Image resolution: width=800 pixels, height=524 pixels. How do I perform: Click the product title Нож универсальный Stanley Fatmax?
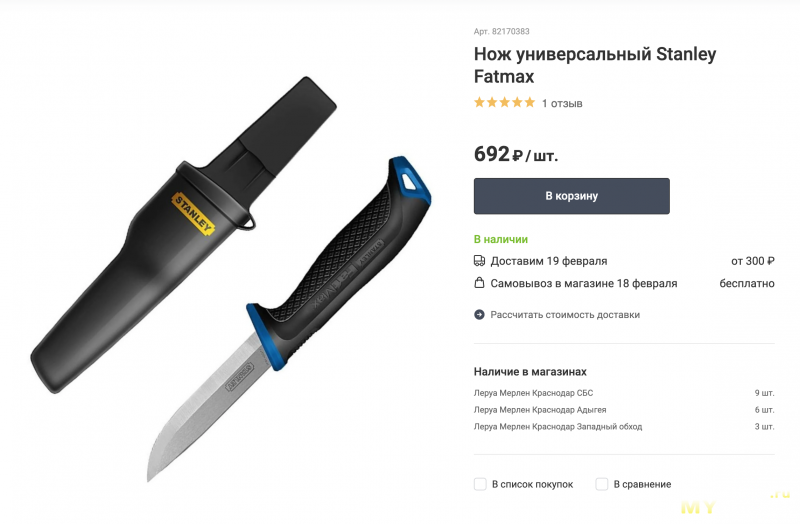click(x=595, y=65)
